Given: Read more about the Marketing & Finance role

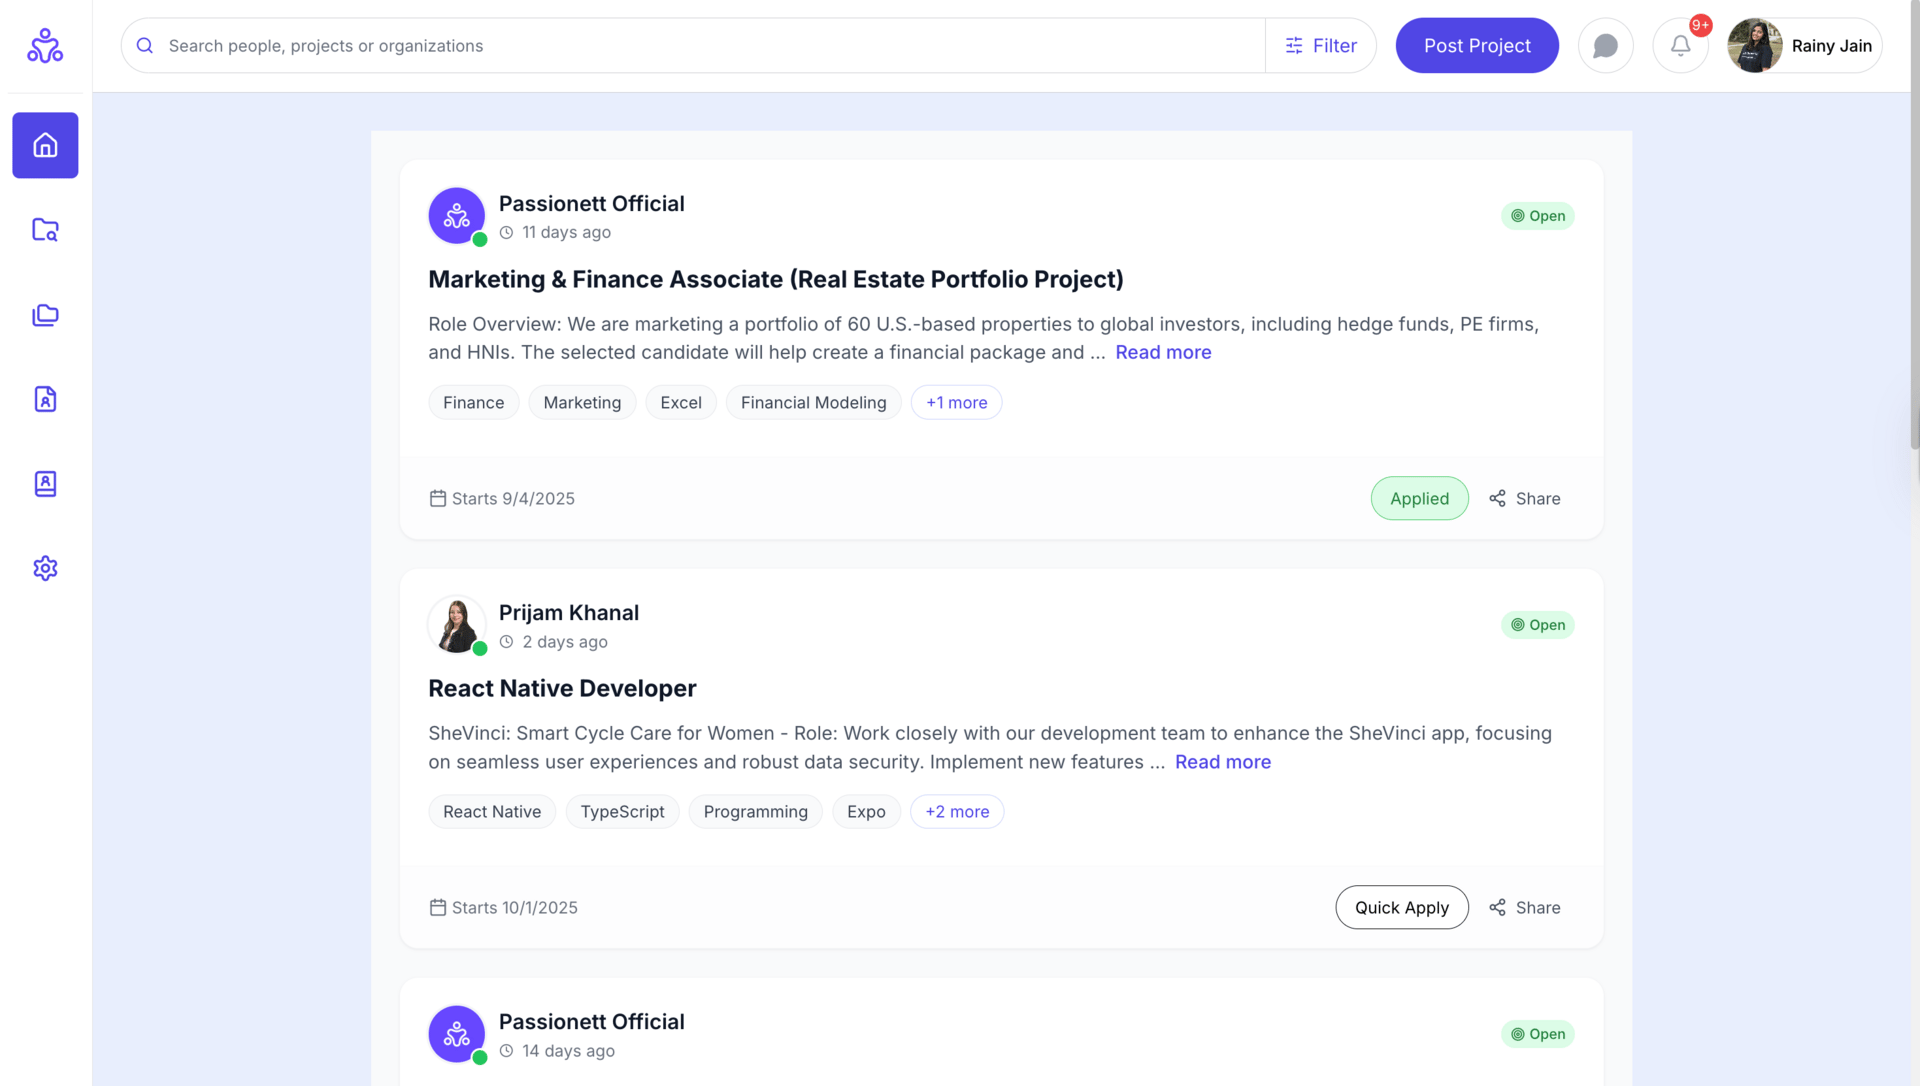Looking at the screenshot, I should [1163, 352].
